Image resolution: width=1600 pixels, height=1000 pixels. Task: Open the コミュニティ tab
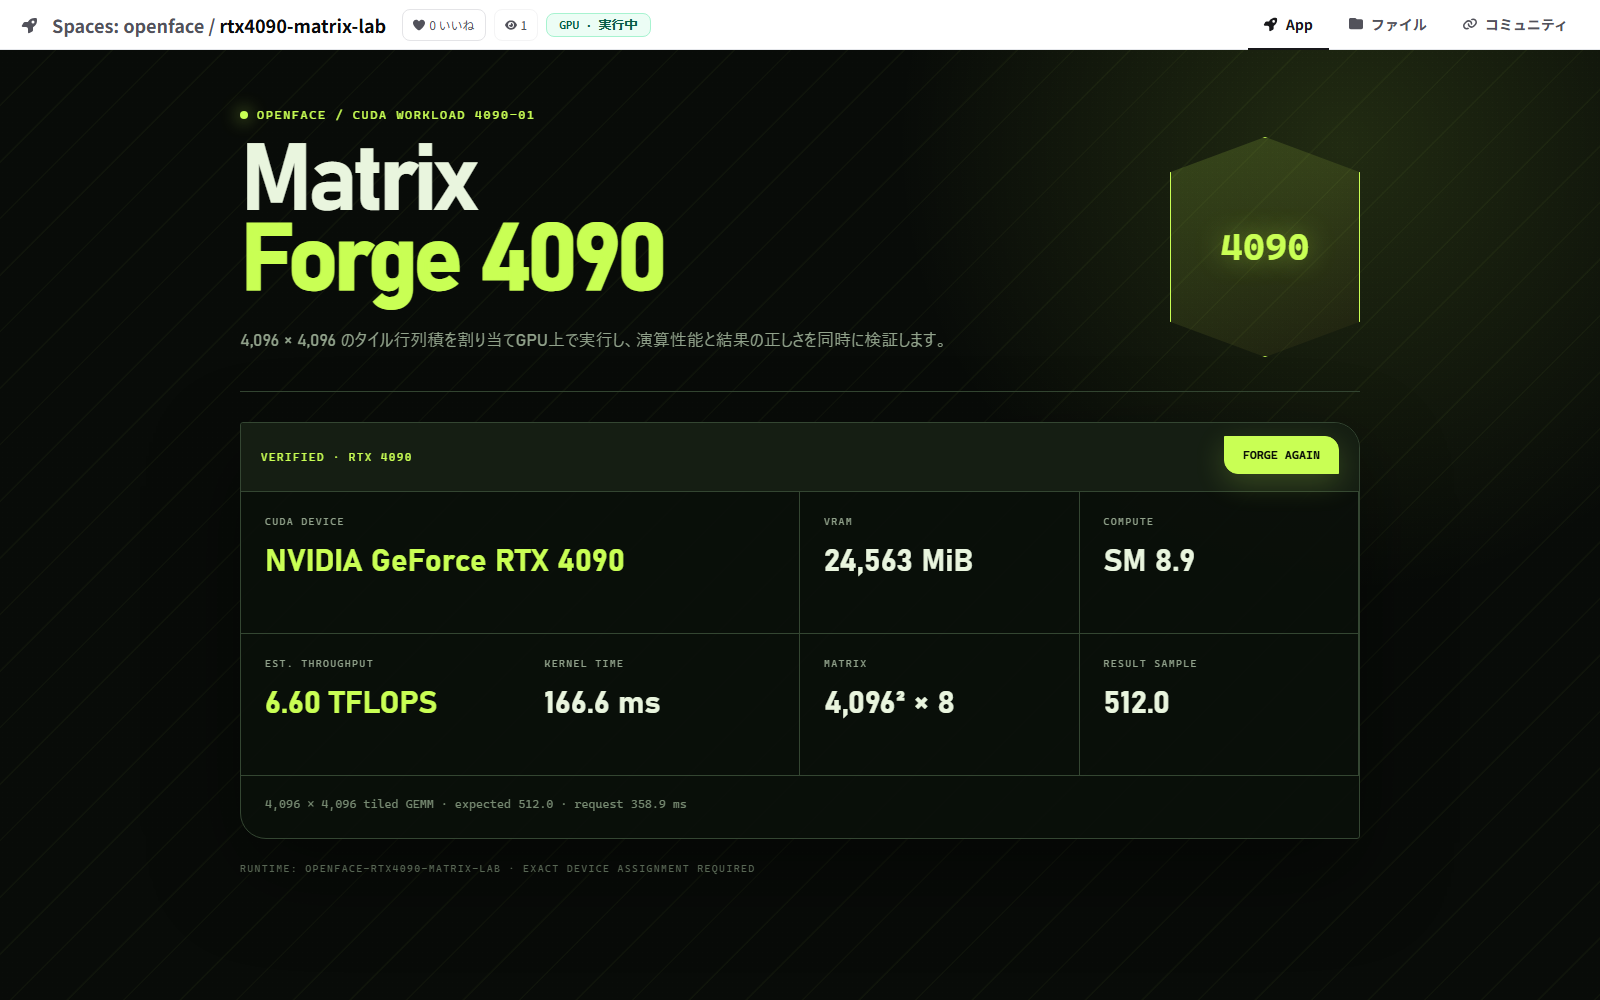point(1514,25)
